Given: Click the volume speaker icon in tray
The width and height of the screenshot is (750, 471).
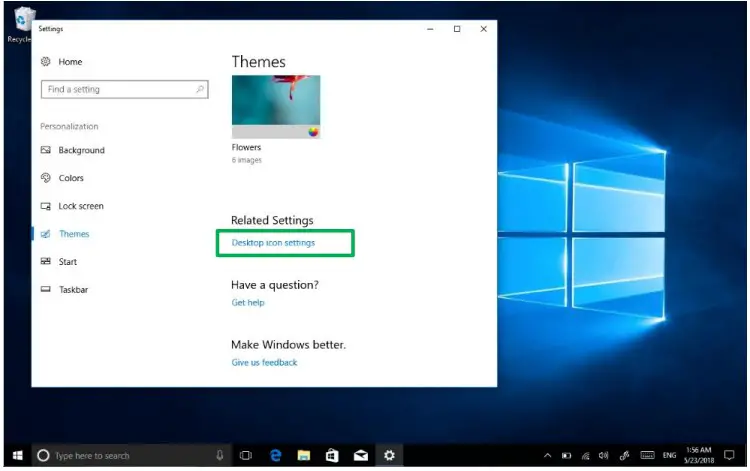Looking at the screenshot, I should pos(604,456).
